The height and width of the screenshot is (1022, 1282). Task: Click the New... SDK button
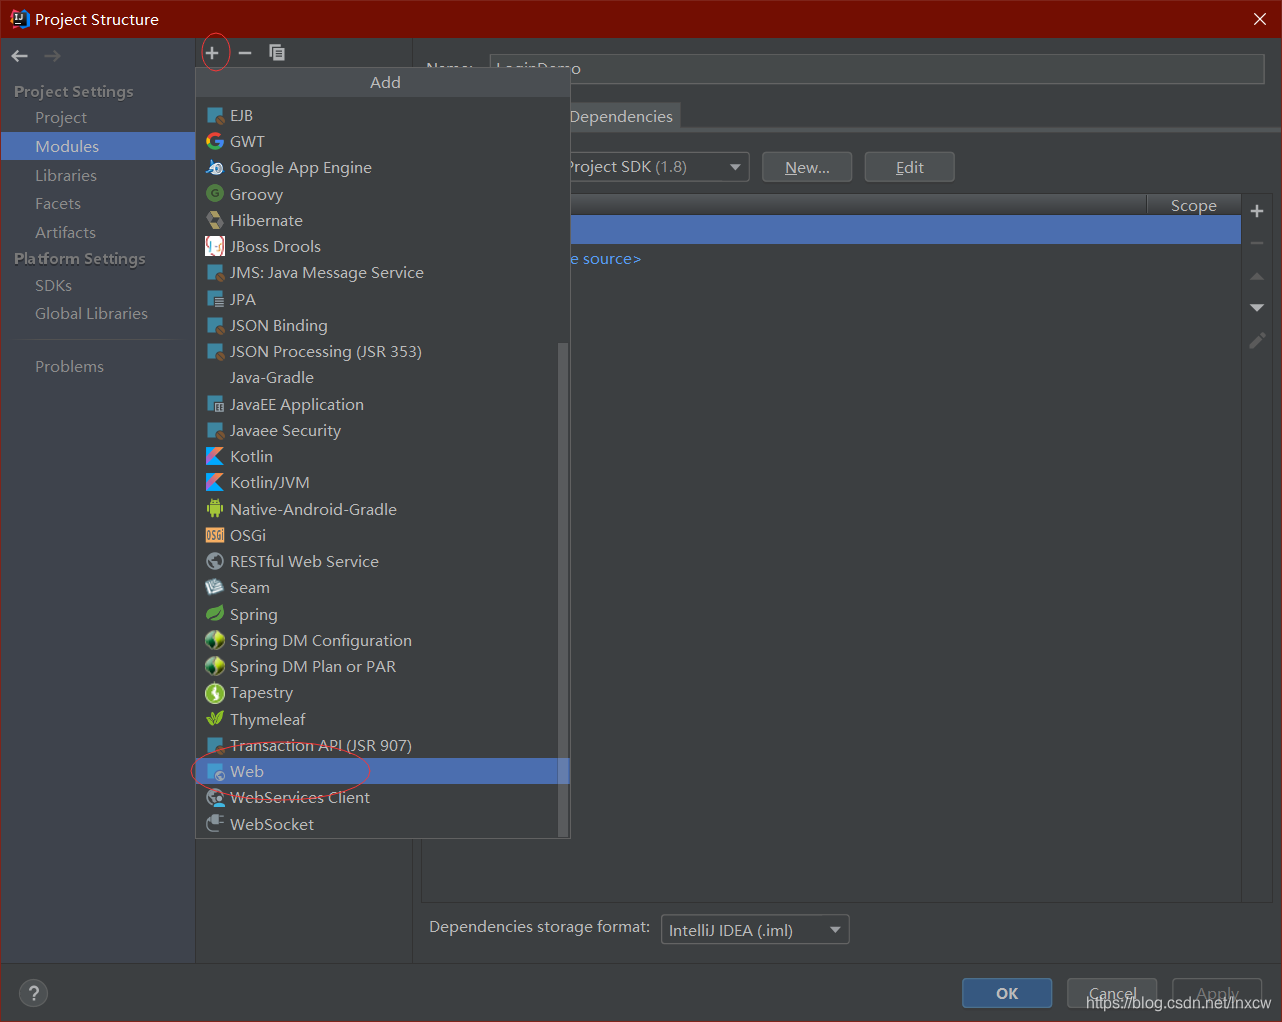807,167
